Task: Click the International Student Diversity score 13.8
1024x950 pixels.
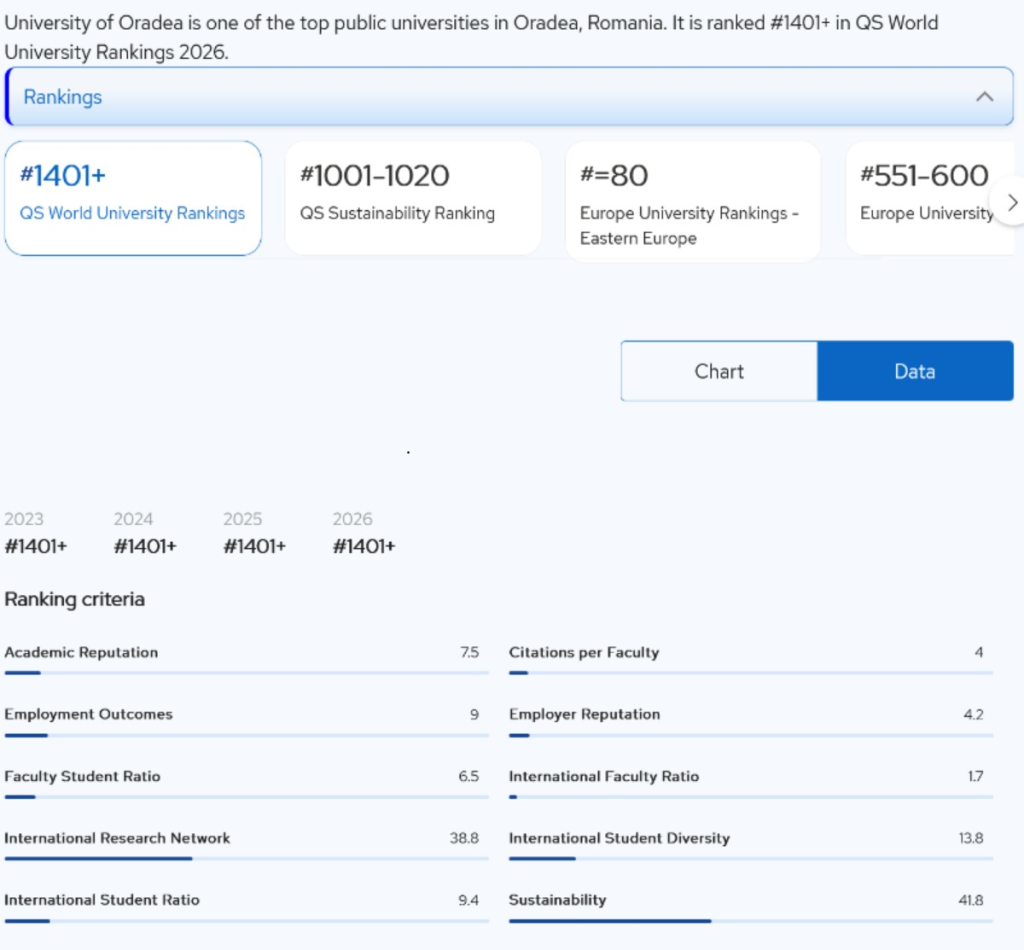Action: click(x=971, y=838)
